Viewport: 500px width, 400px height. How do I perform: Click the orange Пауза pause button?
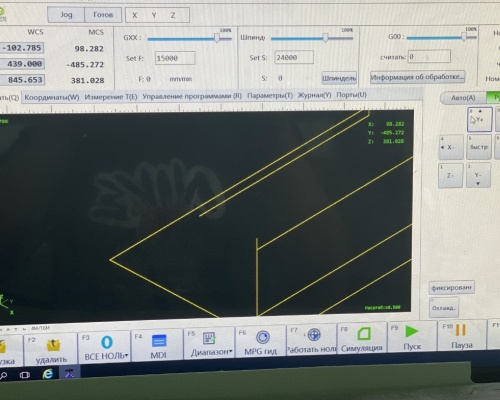[460, 330]
